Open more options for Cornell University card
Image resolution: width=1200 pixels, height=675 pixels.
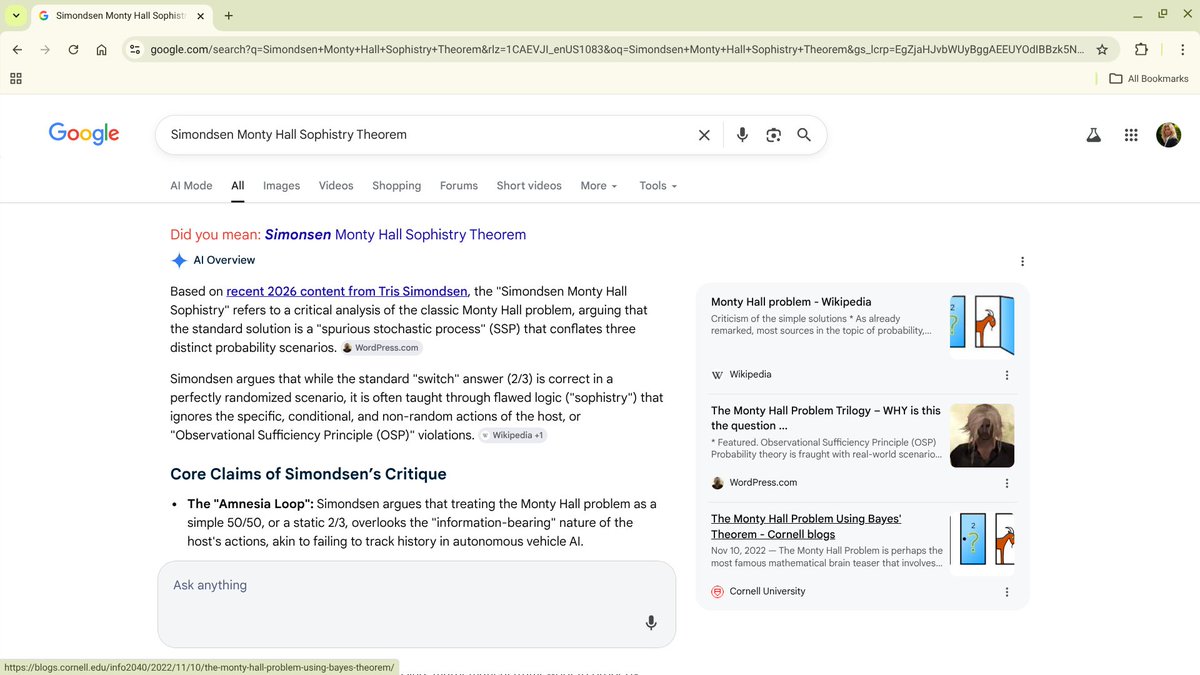[1006, 592]
